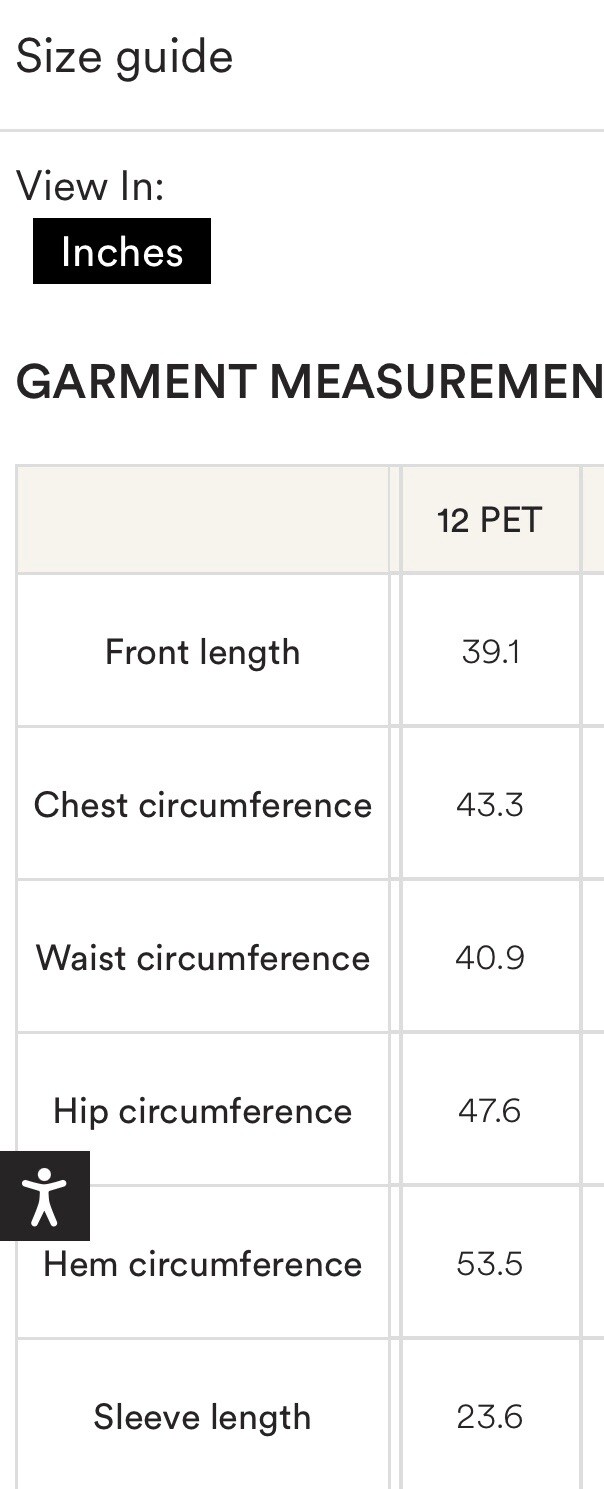Screen dimensions: 604x1489
Task: Click the Sleeve length row label
Action: pos(203,1417)
